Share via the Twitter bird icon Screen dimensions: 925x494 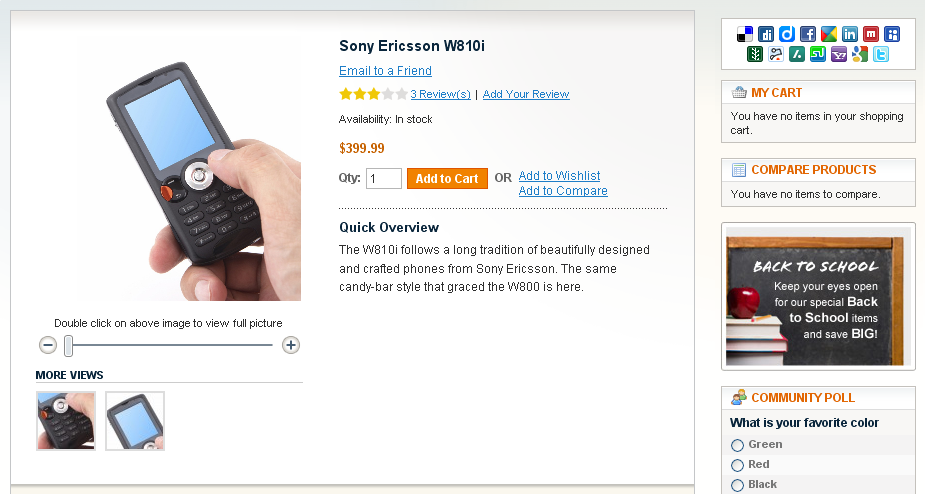[x=881, y=54]
